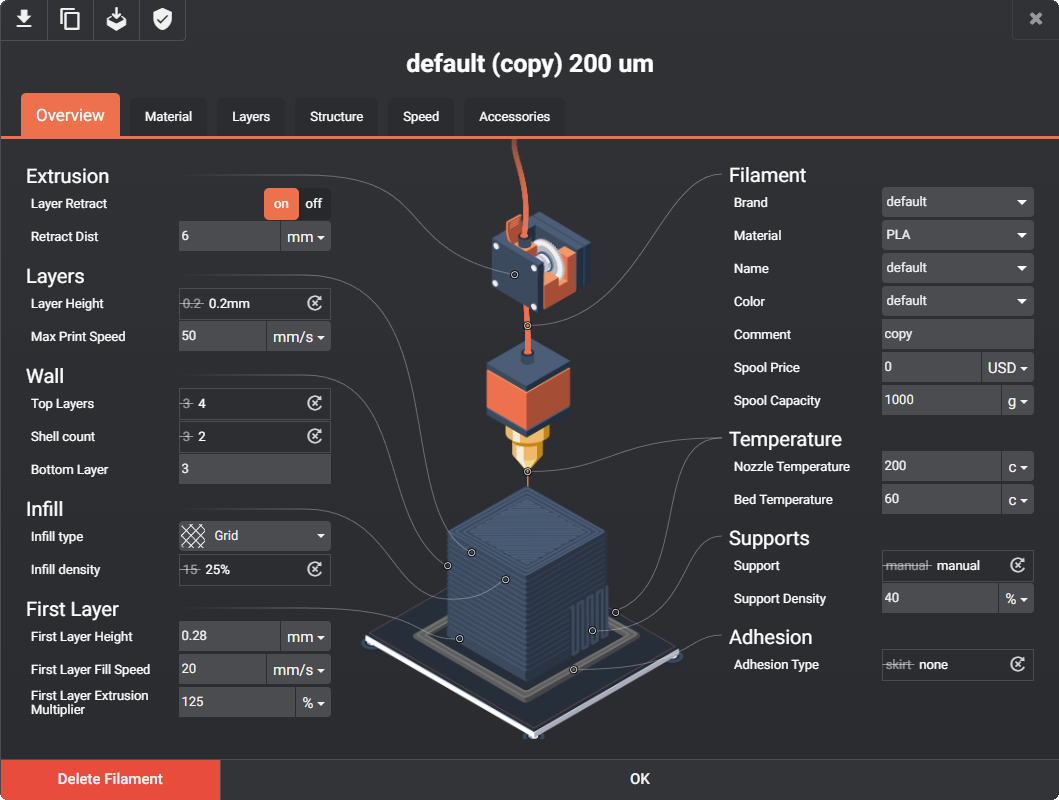1059x800 pixels.
Task: Reset Top Layers override icon
Action: coord(315,403)
